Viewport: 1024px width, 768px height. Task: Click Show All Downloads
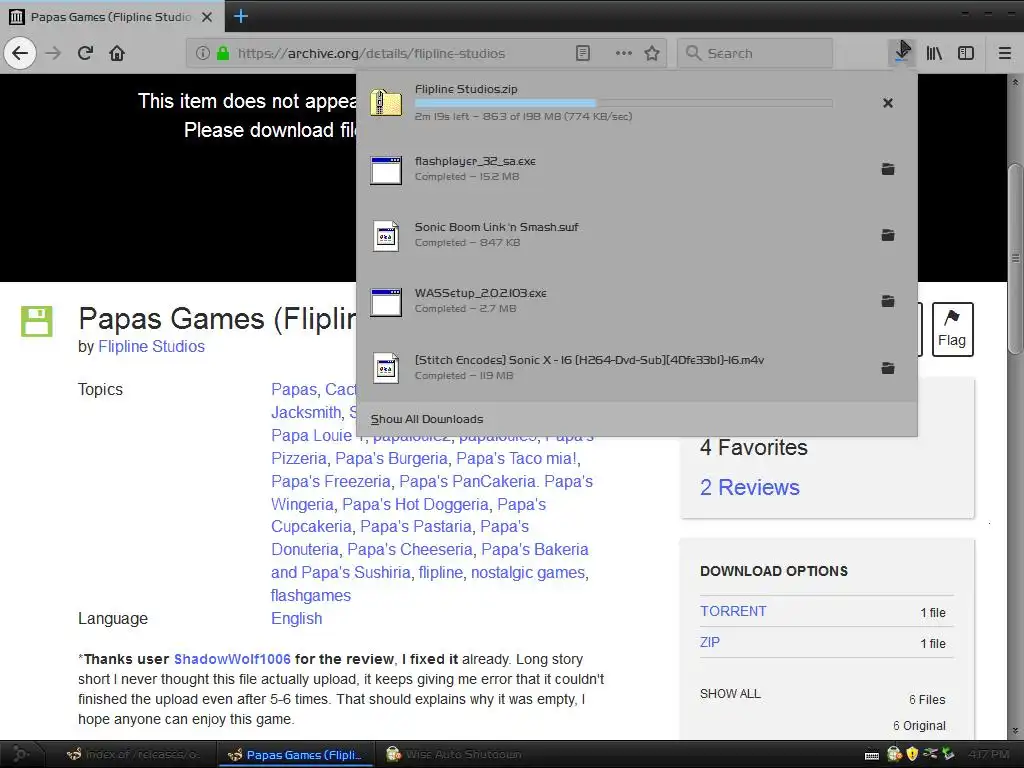(x=427, y=419)
